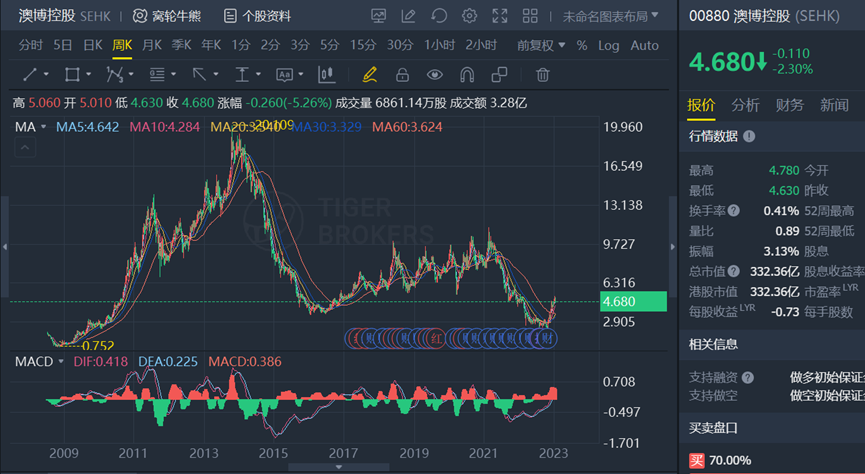865x474 pixels.
Task: Click the candlestick chart type icon
Action: (x=326, y=74)
